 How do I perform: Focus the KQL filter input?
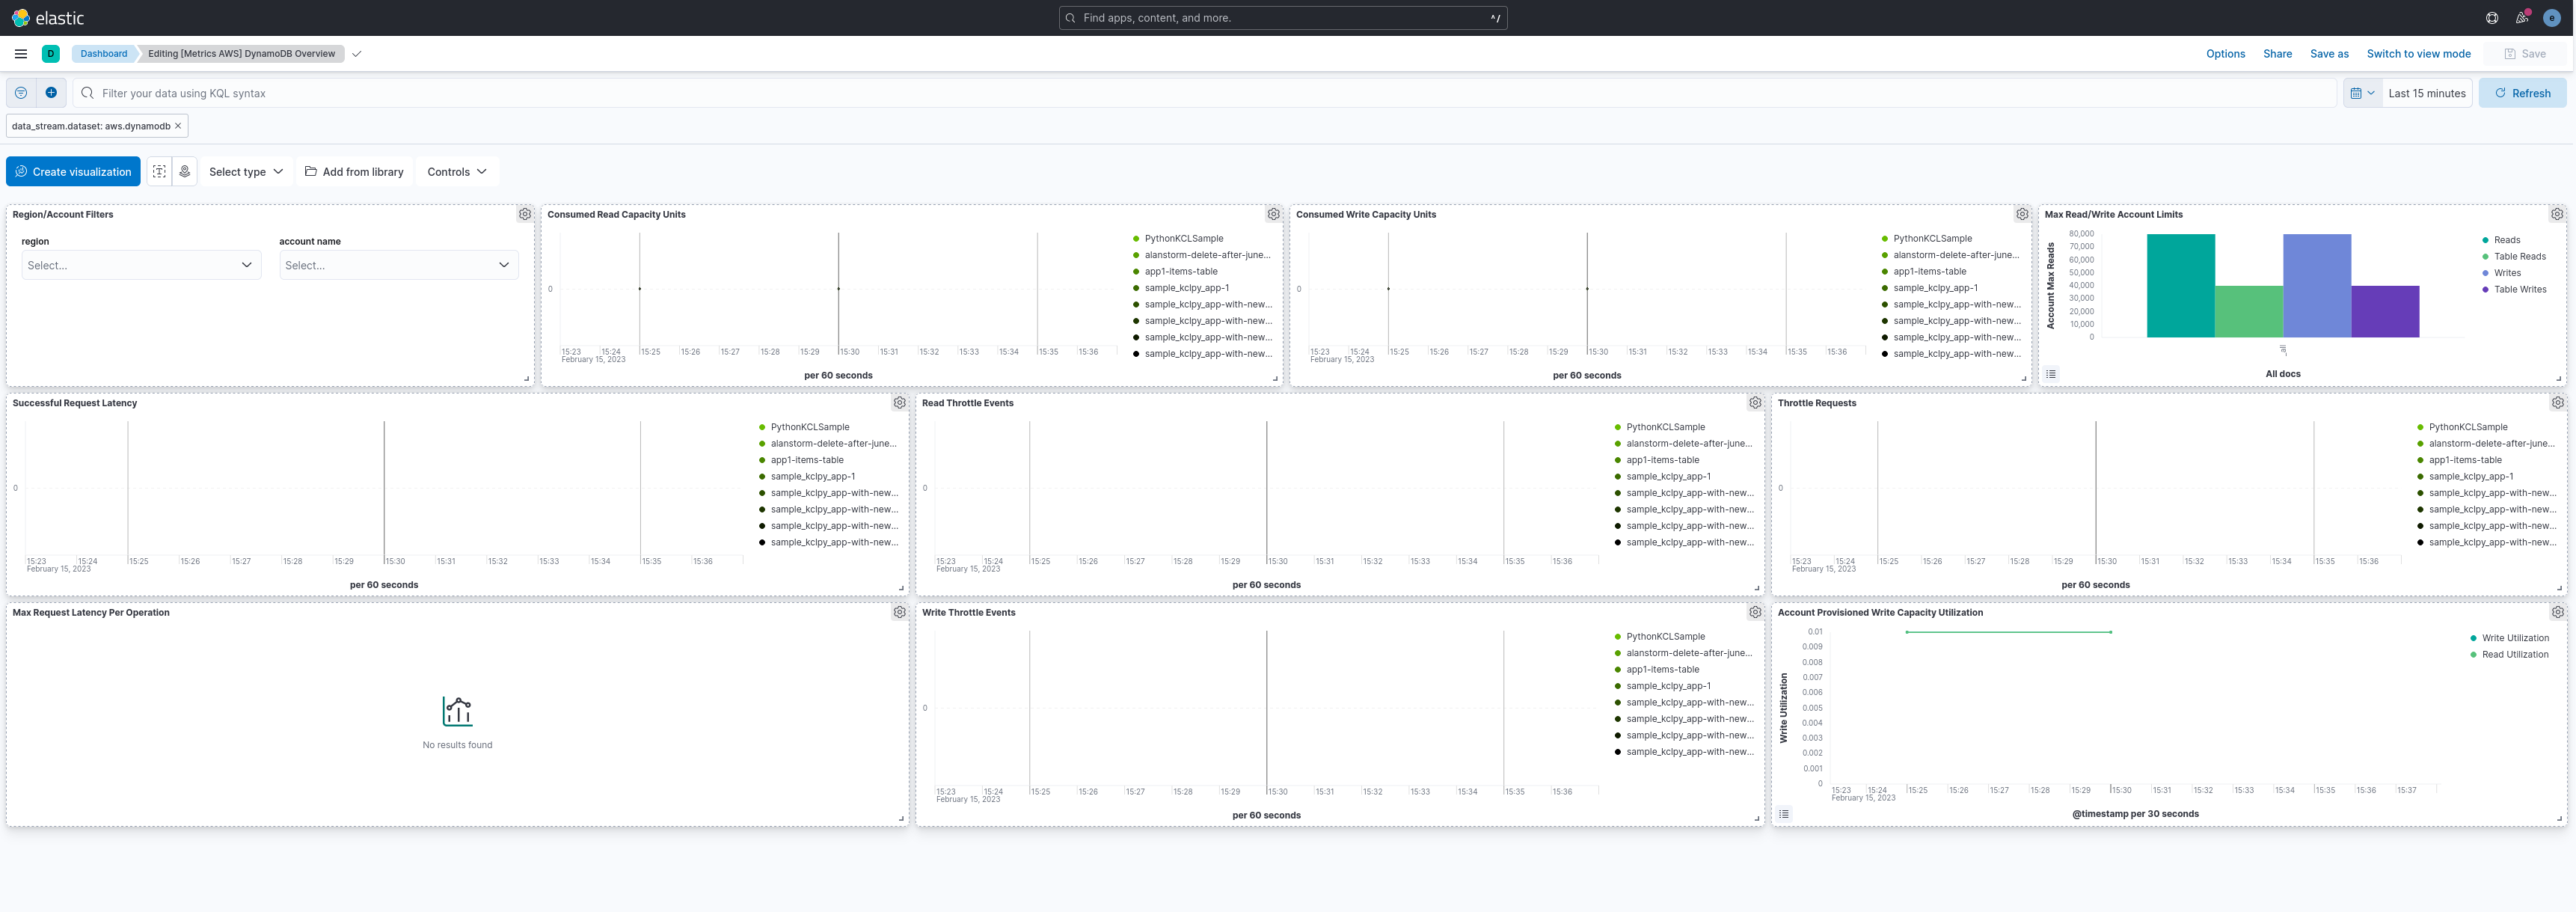[1200, 93]
